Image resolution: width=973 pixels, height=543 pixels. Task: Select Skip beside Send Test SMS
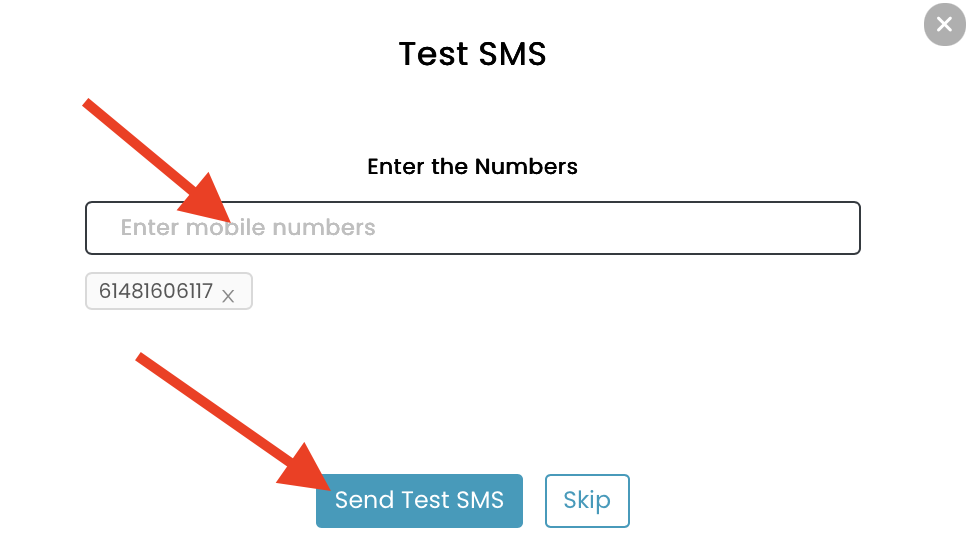point(587,501)
